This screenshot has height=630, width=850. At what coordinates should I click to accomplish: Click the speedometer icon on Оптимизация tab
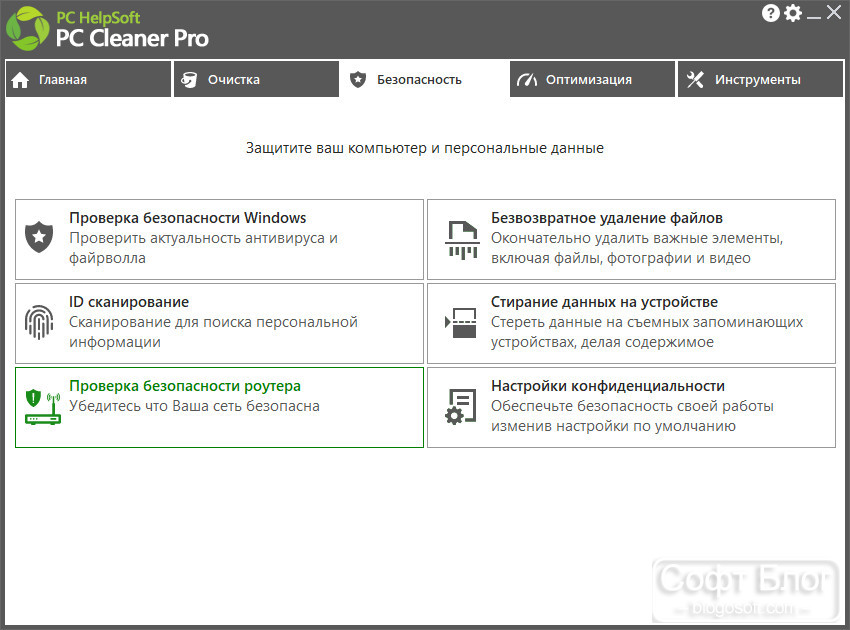click(526, 80)
